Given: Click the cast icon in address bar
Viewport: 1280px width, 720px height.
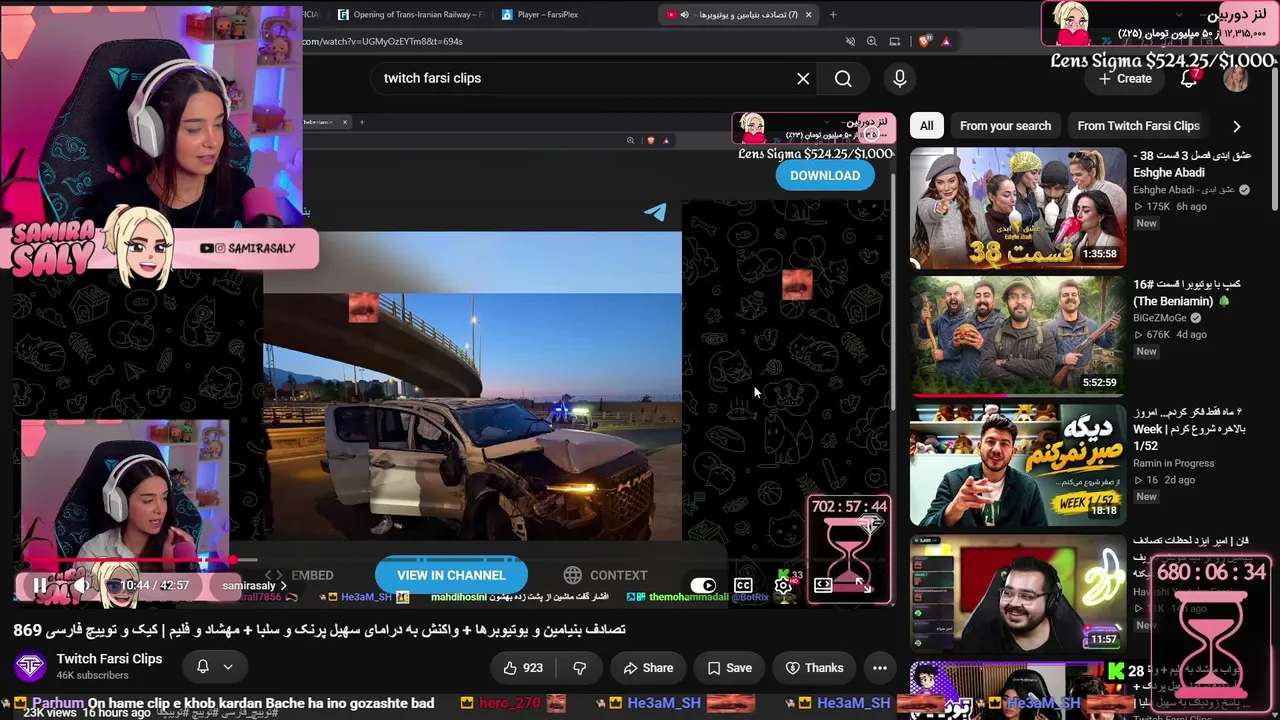Looking at the screenshot, I should 895,41.
